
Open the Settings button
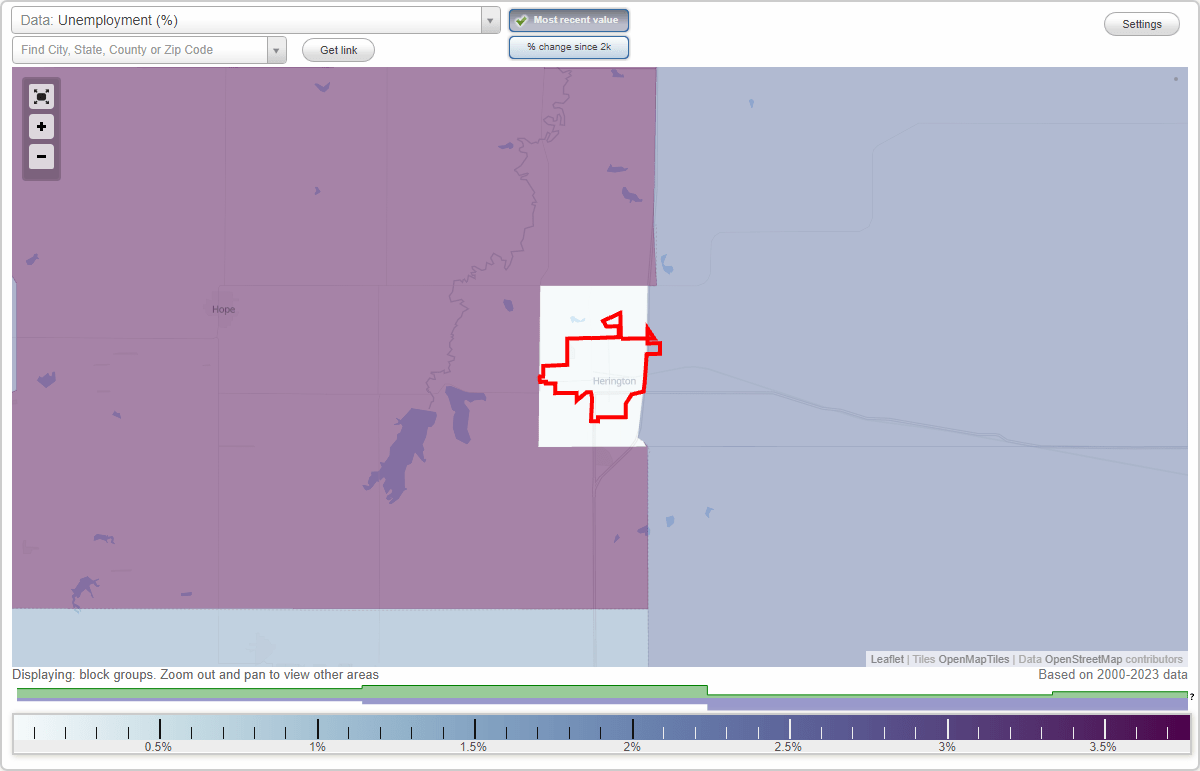(x=1142, y=25)
